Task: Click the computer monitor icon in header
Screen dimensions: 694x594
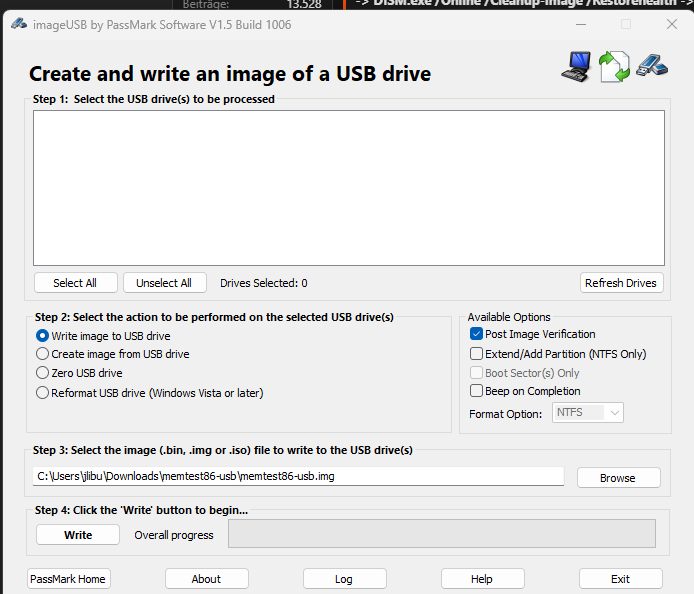Action: click(x=576, y=67)
